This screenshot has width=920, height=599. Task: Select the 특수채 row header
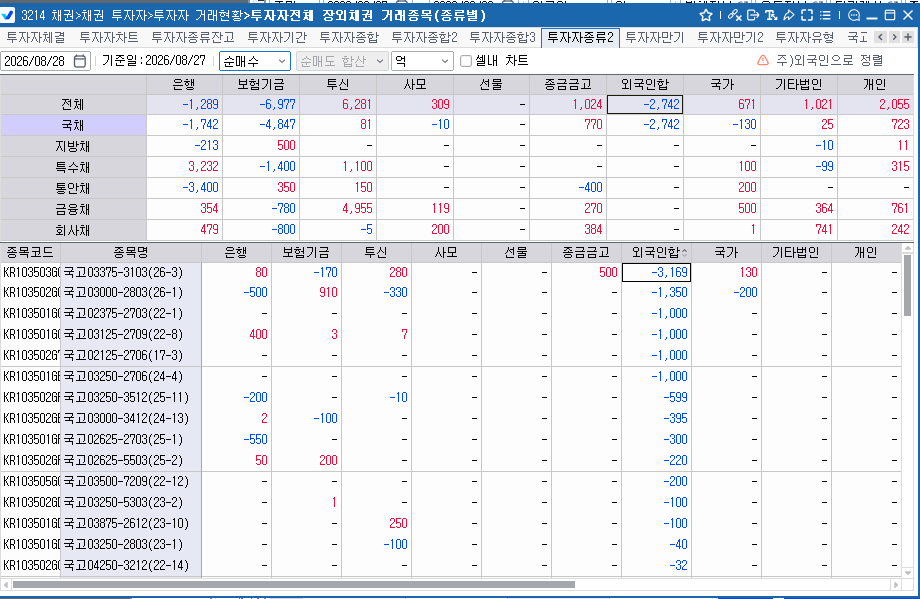tap(73, 167)
